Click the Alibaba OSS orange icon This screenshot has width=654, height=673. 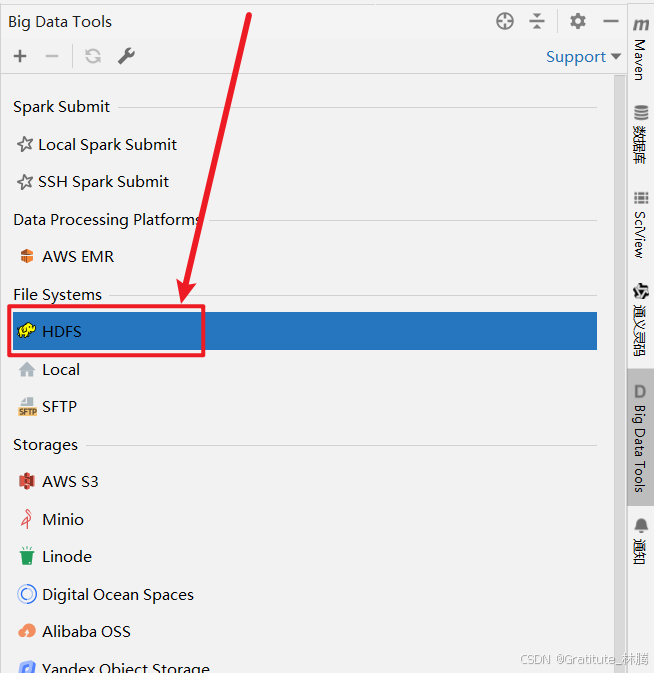point(27,631)
